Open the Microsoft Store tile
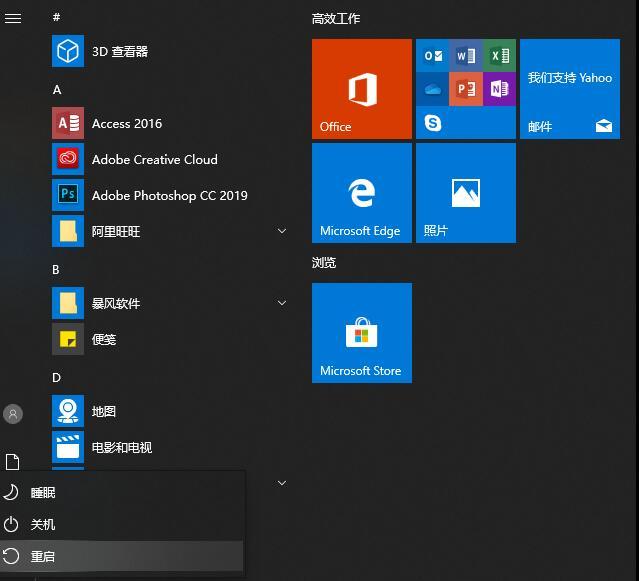Screen dimensions: 639x581 pyautogui.click(x=361, y=333)
